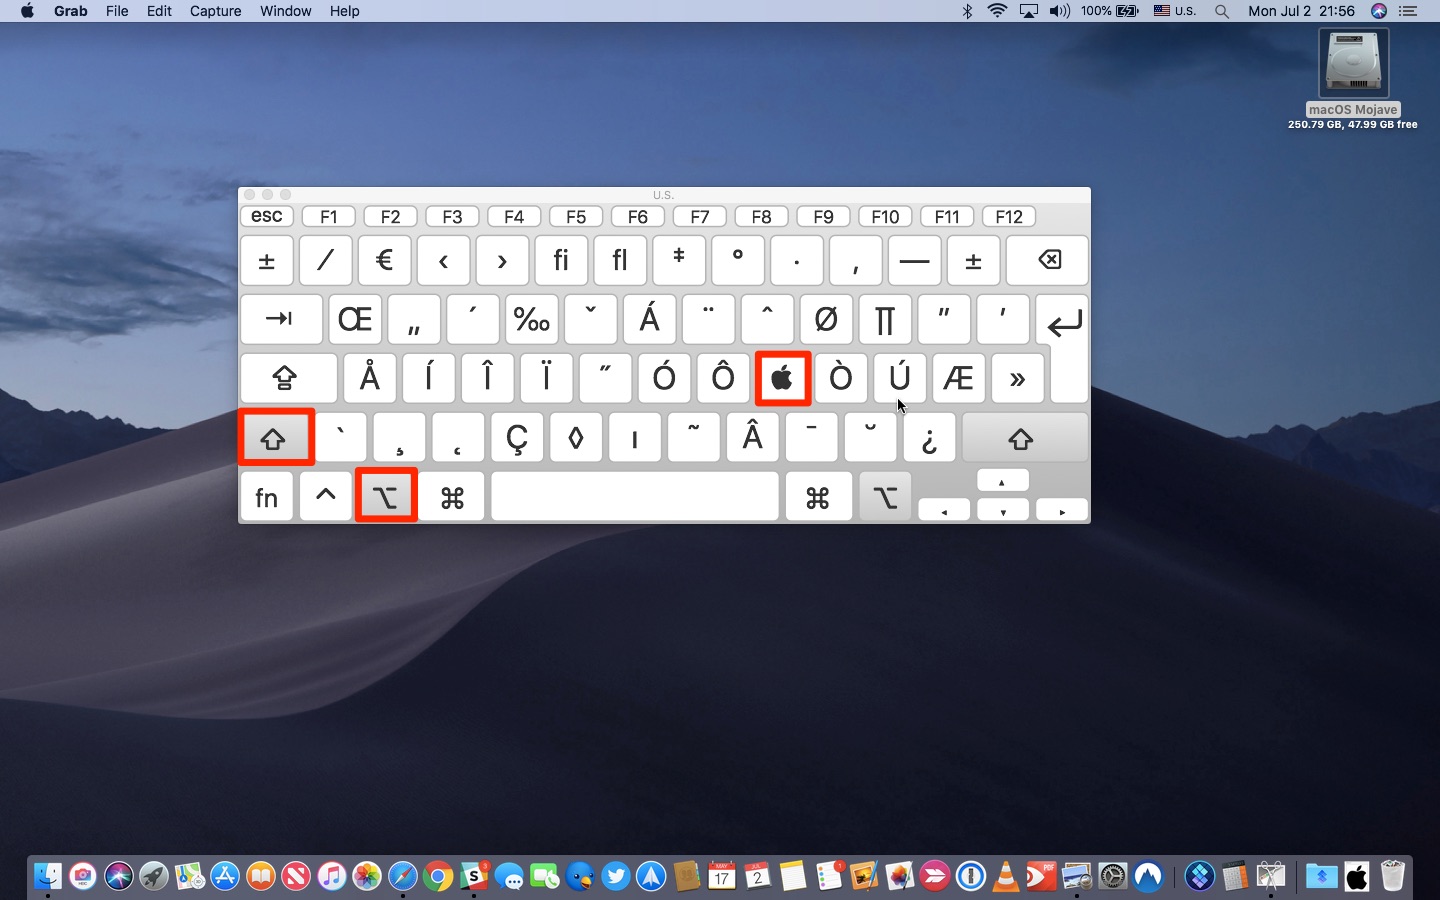Open Messages from the Dock

click(x=513, y=878)
